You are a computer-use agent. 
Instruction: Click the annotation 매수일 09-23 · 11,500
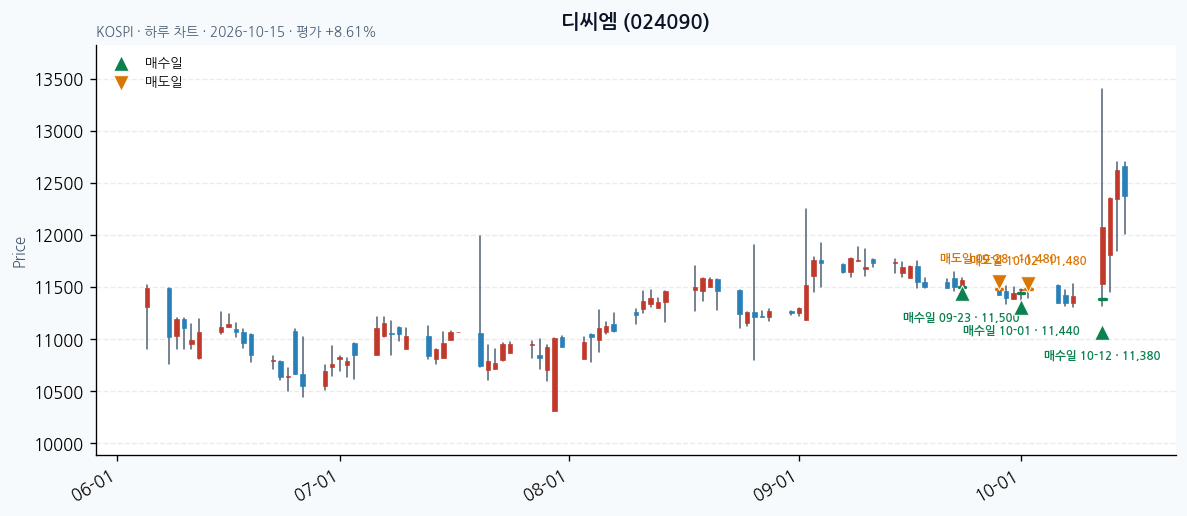point(961,318)
